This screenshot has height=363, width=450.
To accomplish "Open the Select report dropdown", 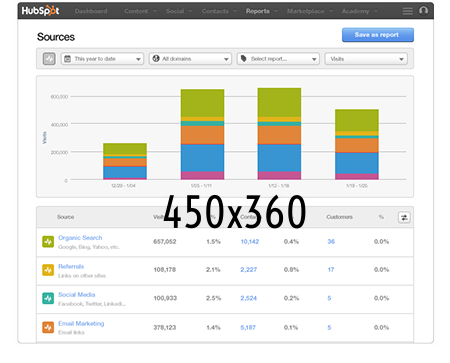I will (x=278, y=59).
